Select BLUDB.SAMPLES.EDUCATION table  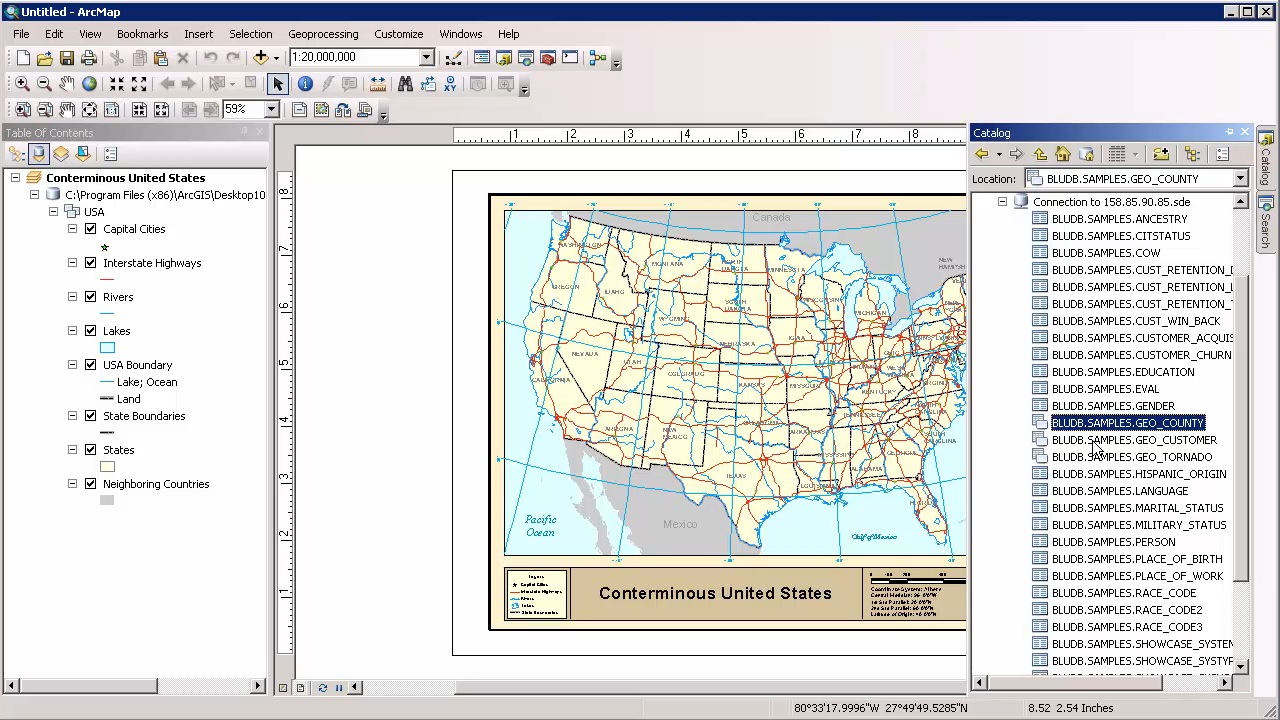pos(1123,372)
